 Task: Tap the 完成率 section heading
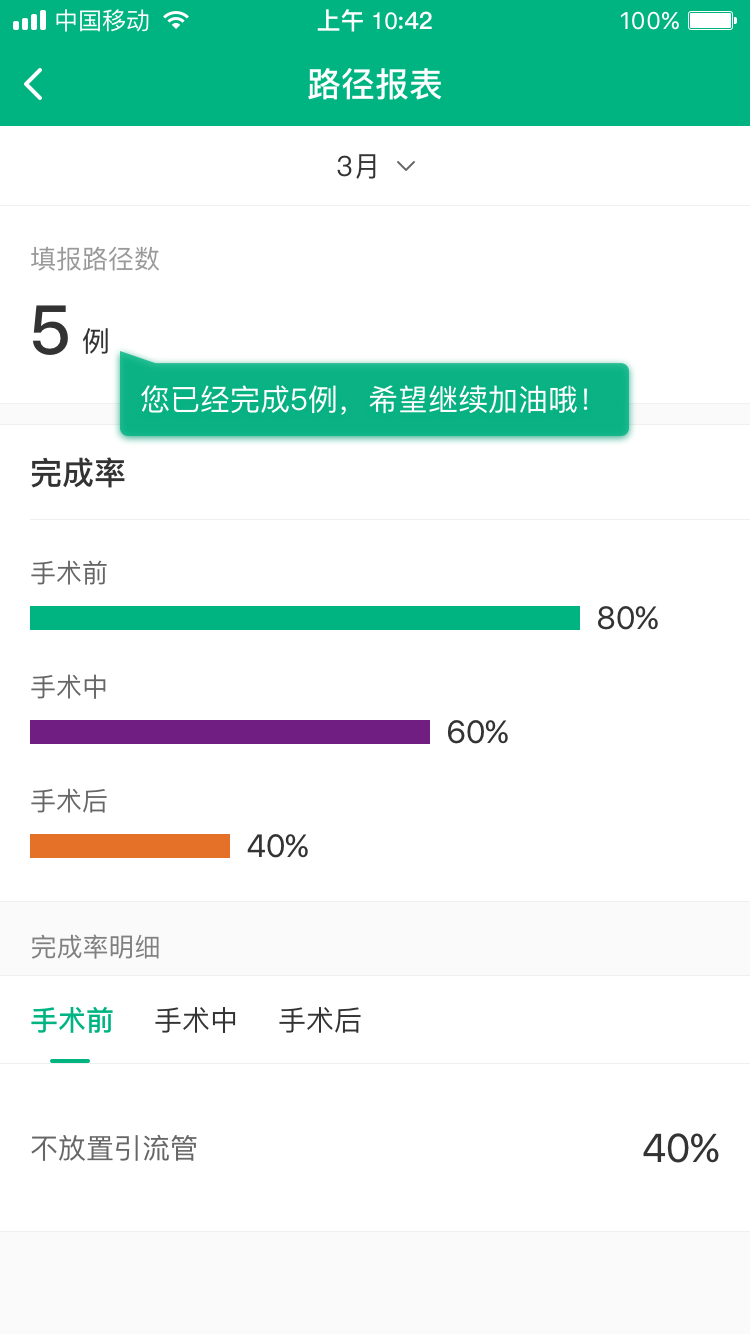click(78, 473)
